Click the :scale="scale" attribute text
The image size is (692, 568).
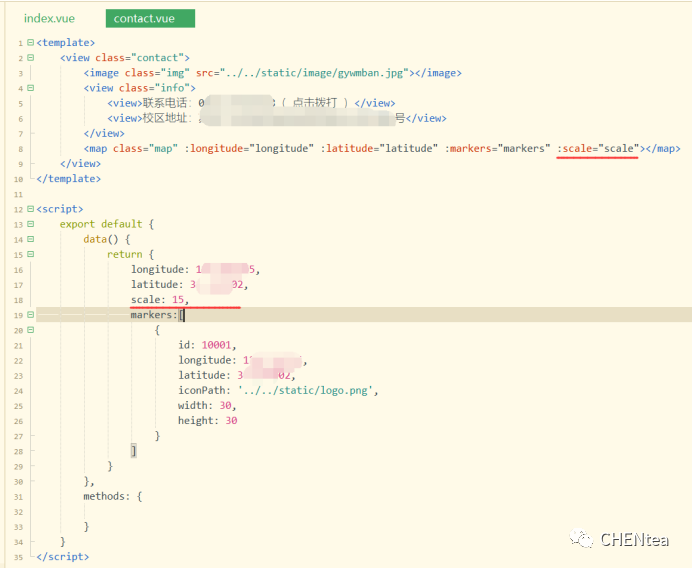pos(598,149)
